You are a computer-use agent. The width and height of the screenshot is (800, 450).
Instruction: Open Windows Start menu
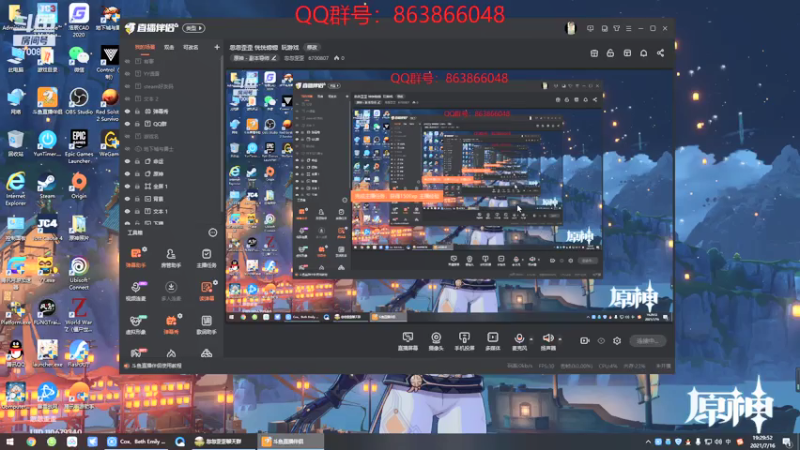click(9, 442)
